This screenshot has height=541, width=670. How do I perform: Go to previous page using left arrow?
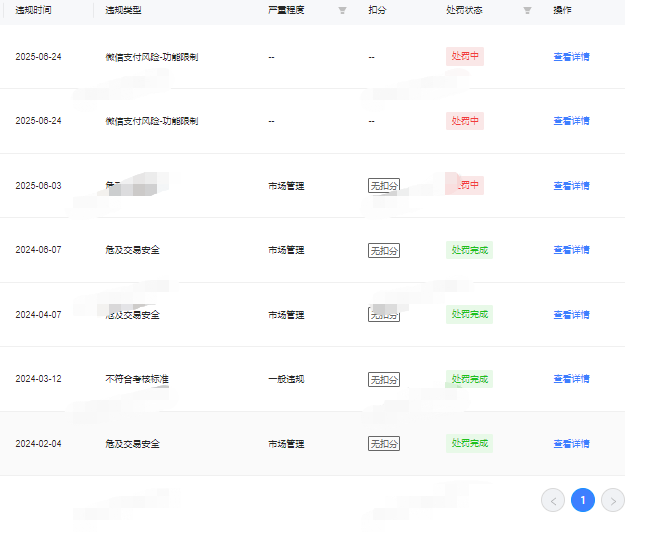coord(553,500)
